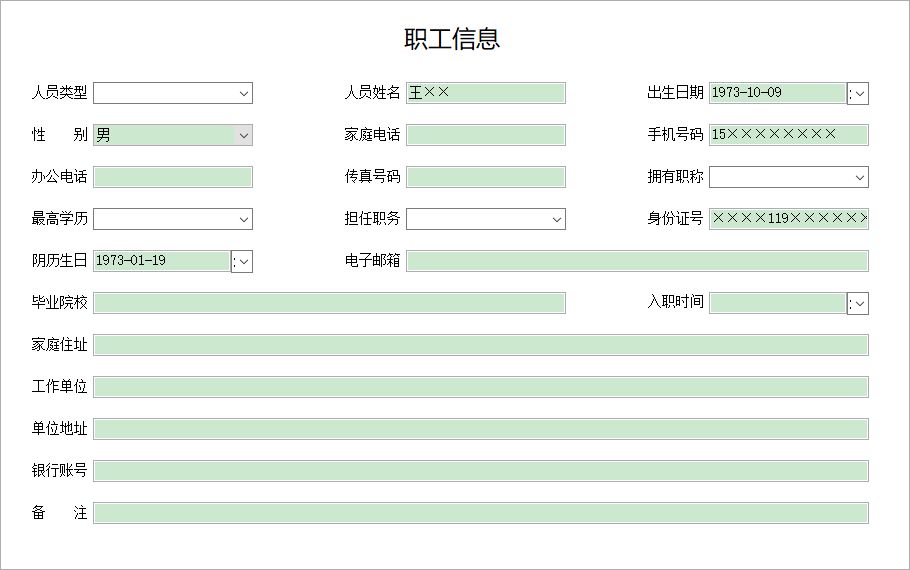Screen dimensions: 910x570
Task: Click the 人员类型 label
Action: tap(59, 93)
